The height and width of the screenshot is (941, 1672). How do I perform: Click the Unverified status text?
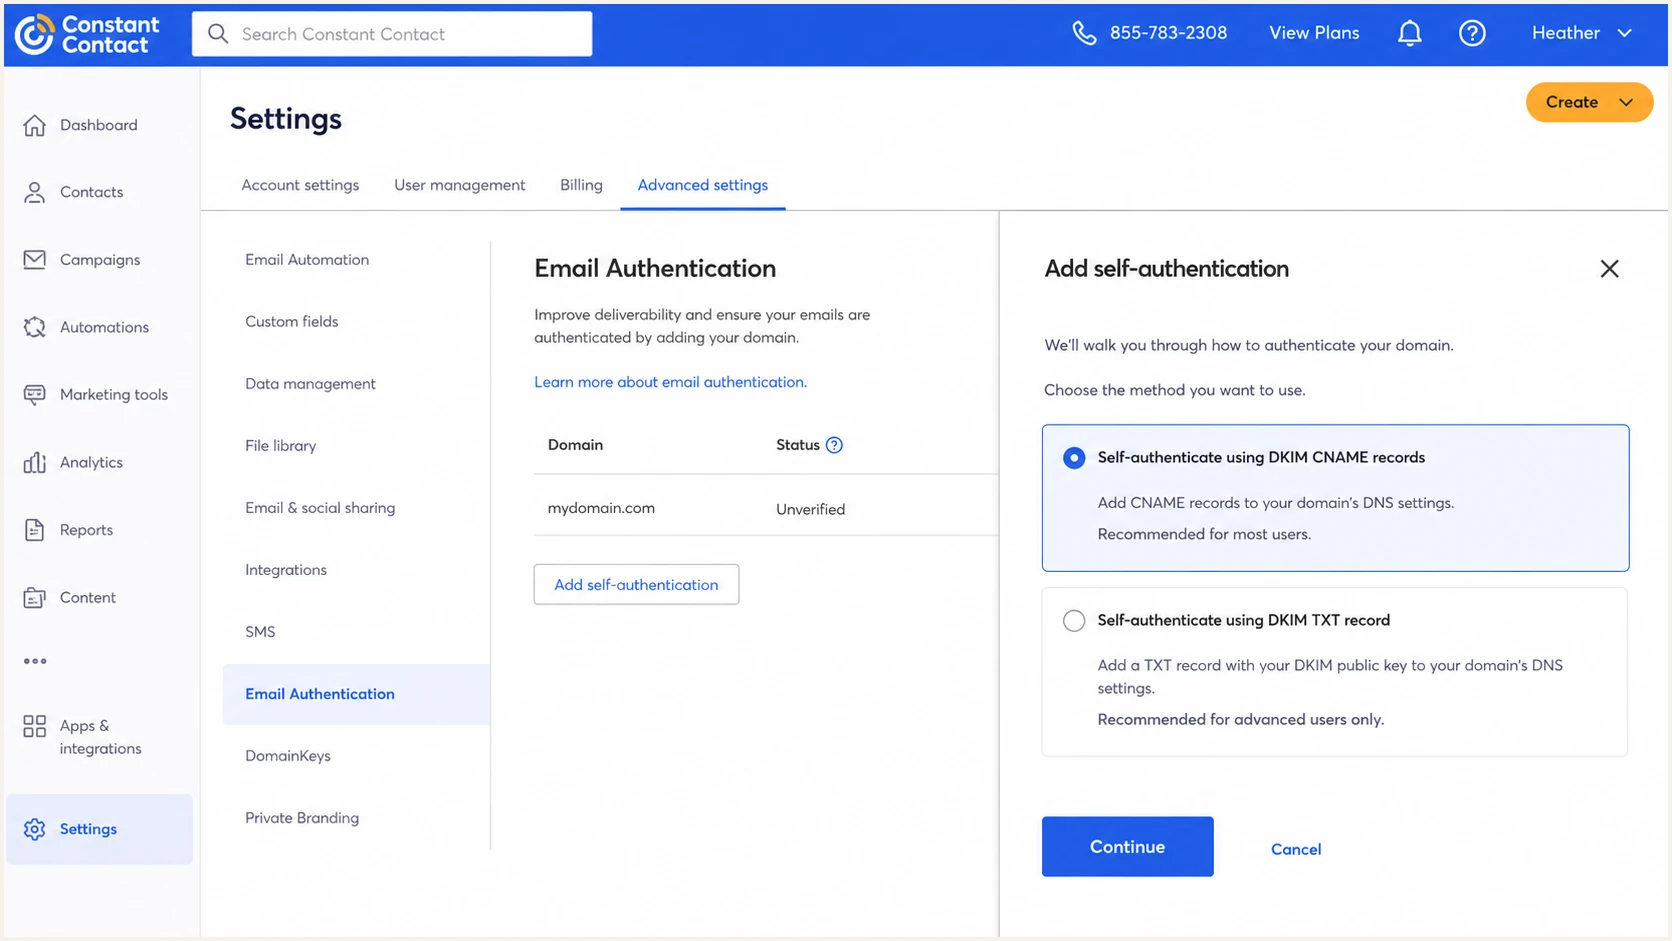coord(810,509)
